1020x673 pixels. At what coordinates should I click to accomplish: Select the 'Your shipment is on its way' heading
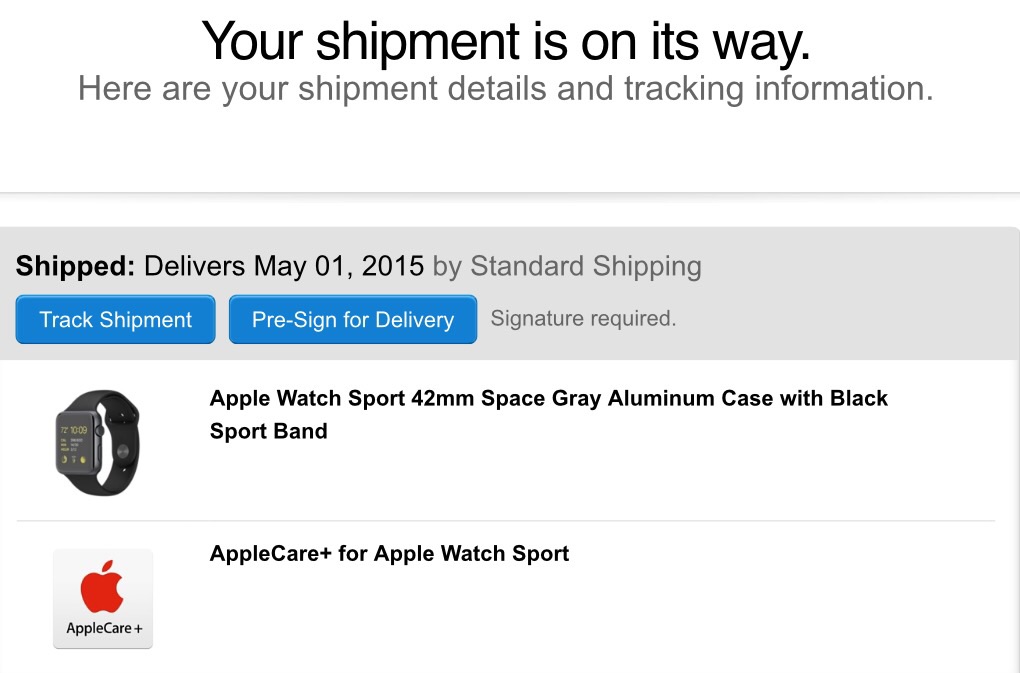[x=506, y=41]
